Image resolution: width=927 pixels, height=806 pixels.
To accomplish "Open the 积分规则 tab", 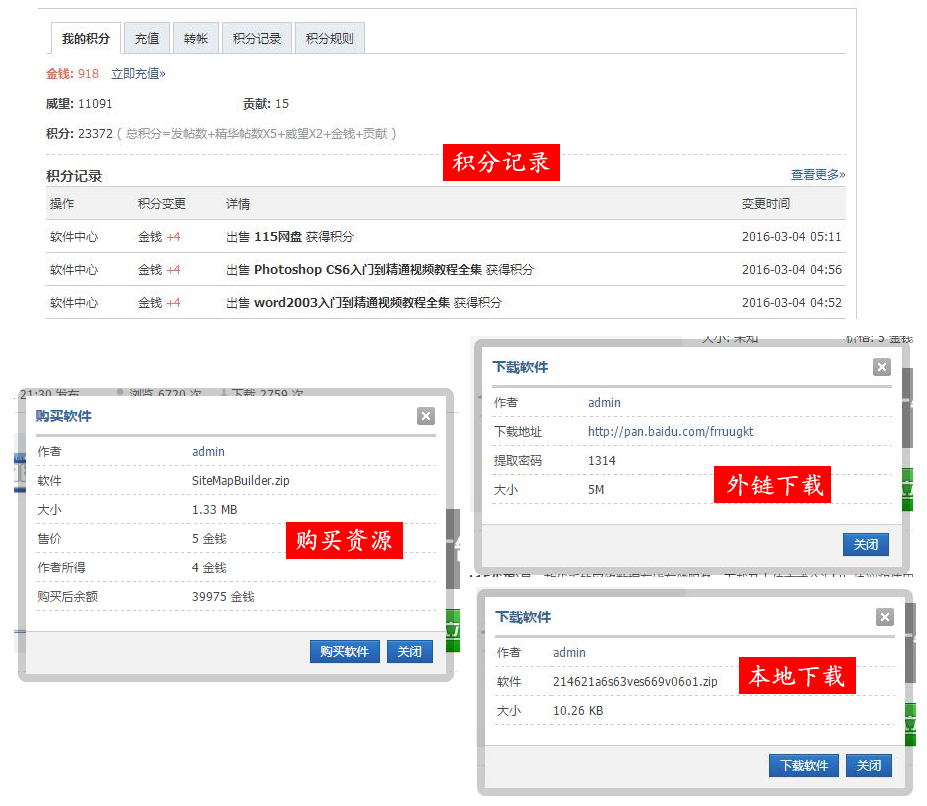I will coord(329,38).
